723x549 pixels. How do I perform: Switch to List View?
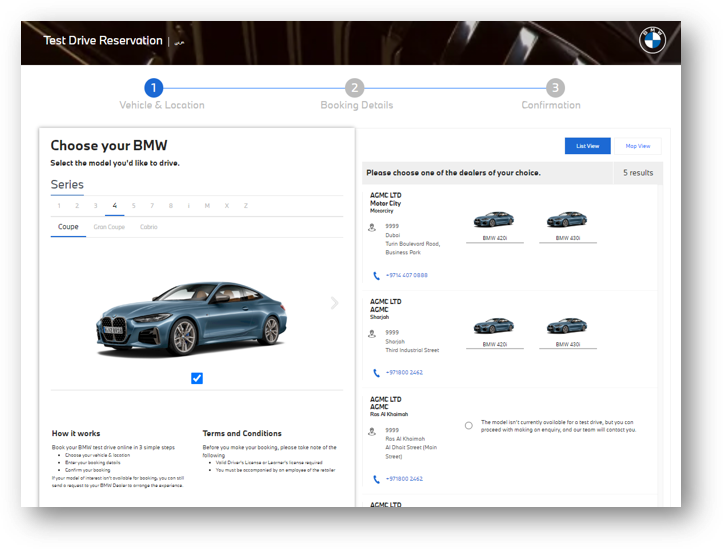tap(587, 146)
